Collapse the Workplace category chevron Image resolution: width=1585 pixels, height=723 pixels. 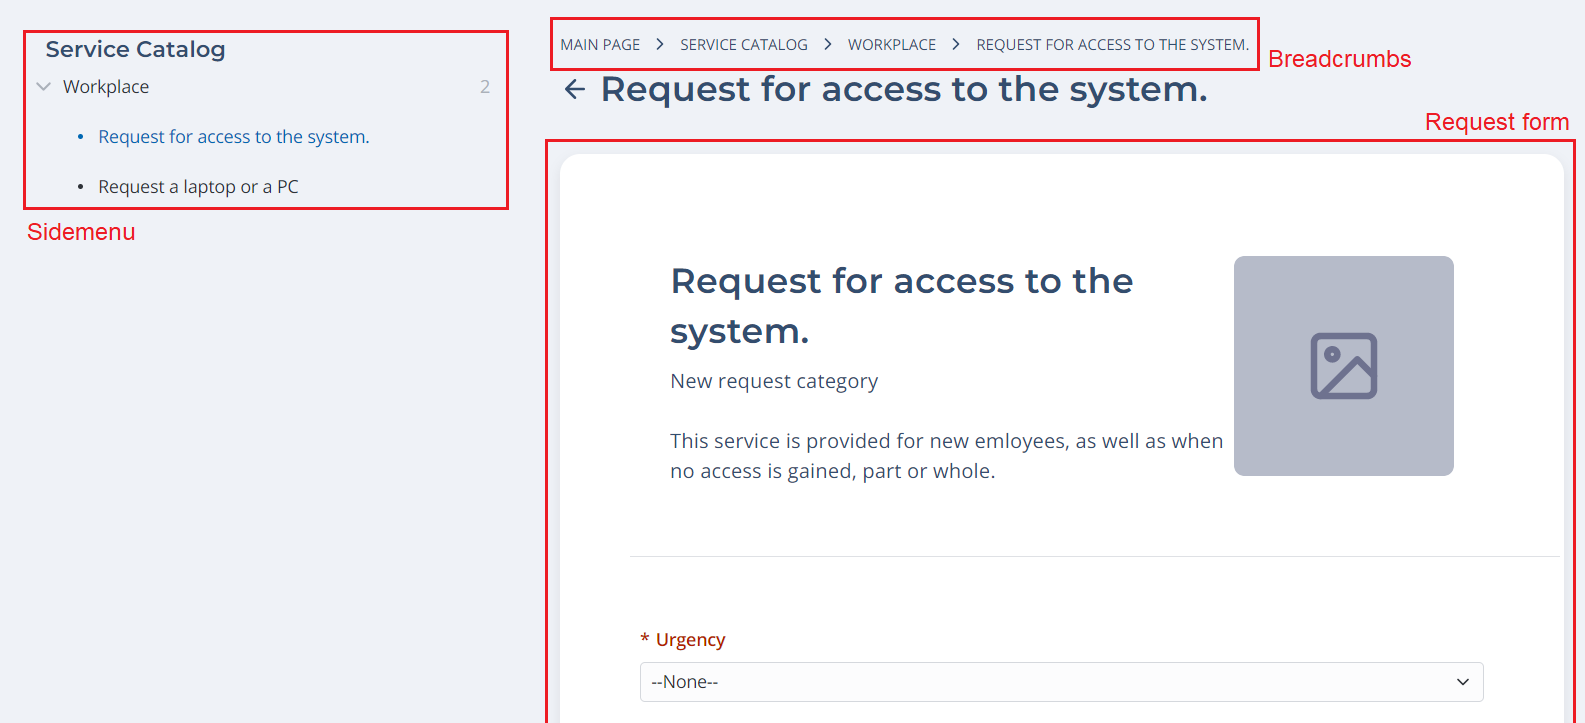pos(44,87)
